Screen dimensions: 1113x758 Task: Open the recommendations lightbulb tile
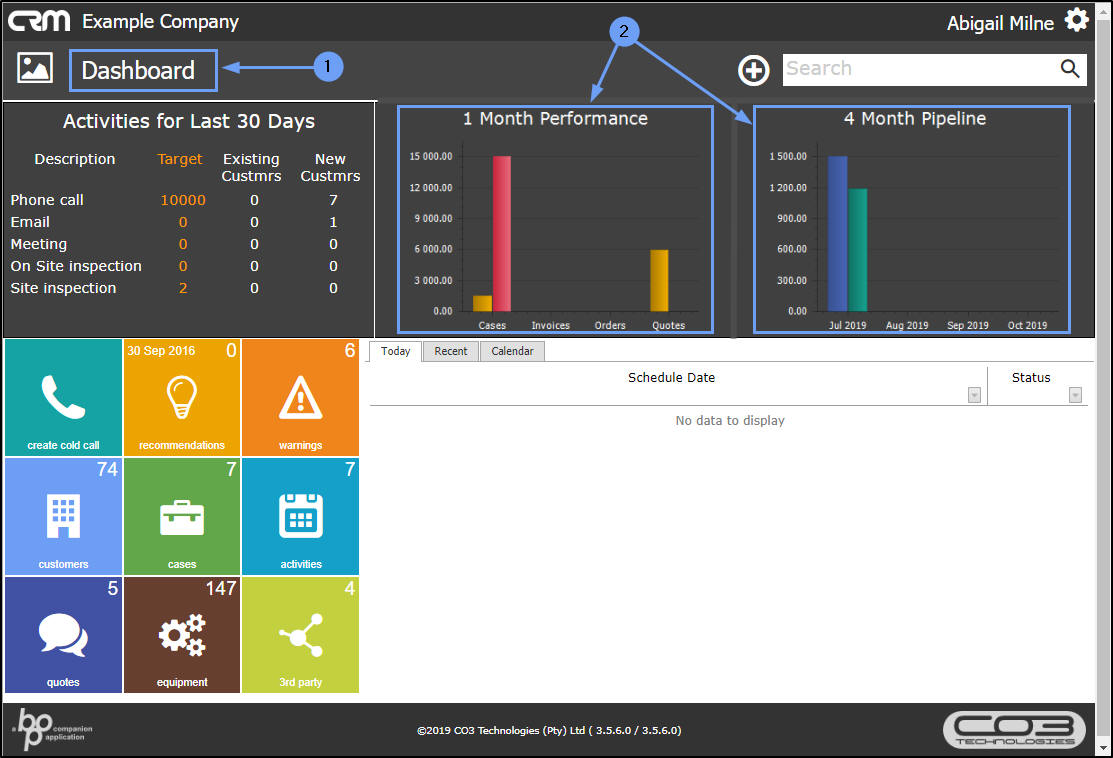coord(182,397)
